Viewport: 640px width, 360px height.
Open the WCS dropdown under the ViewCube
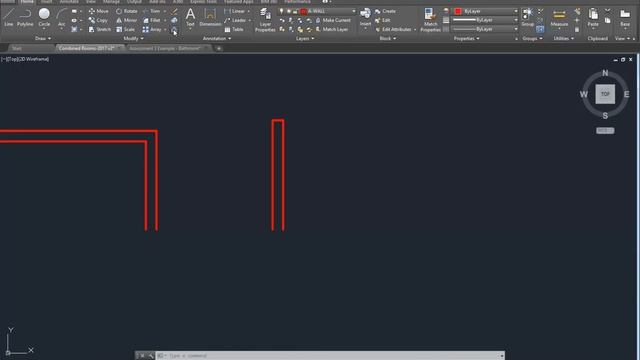coord(605,131)
